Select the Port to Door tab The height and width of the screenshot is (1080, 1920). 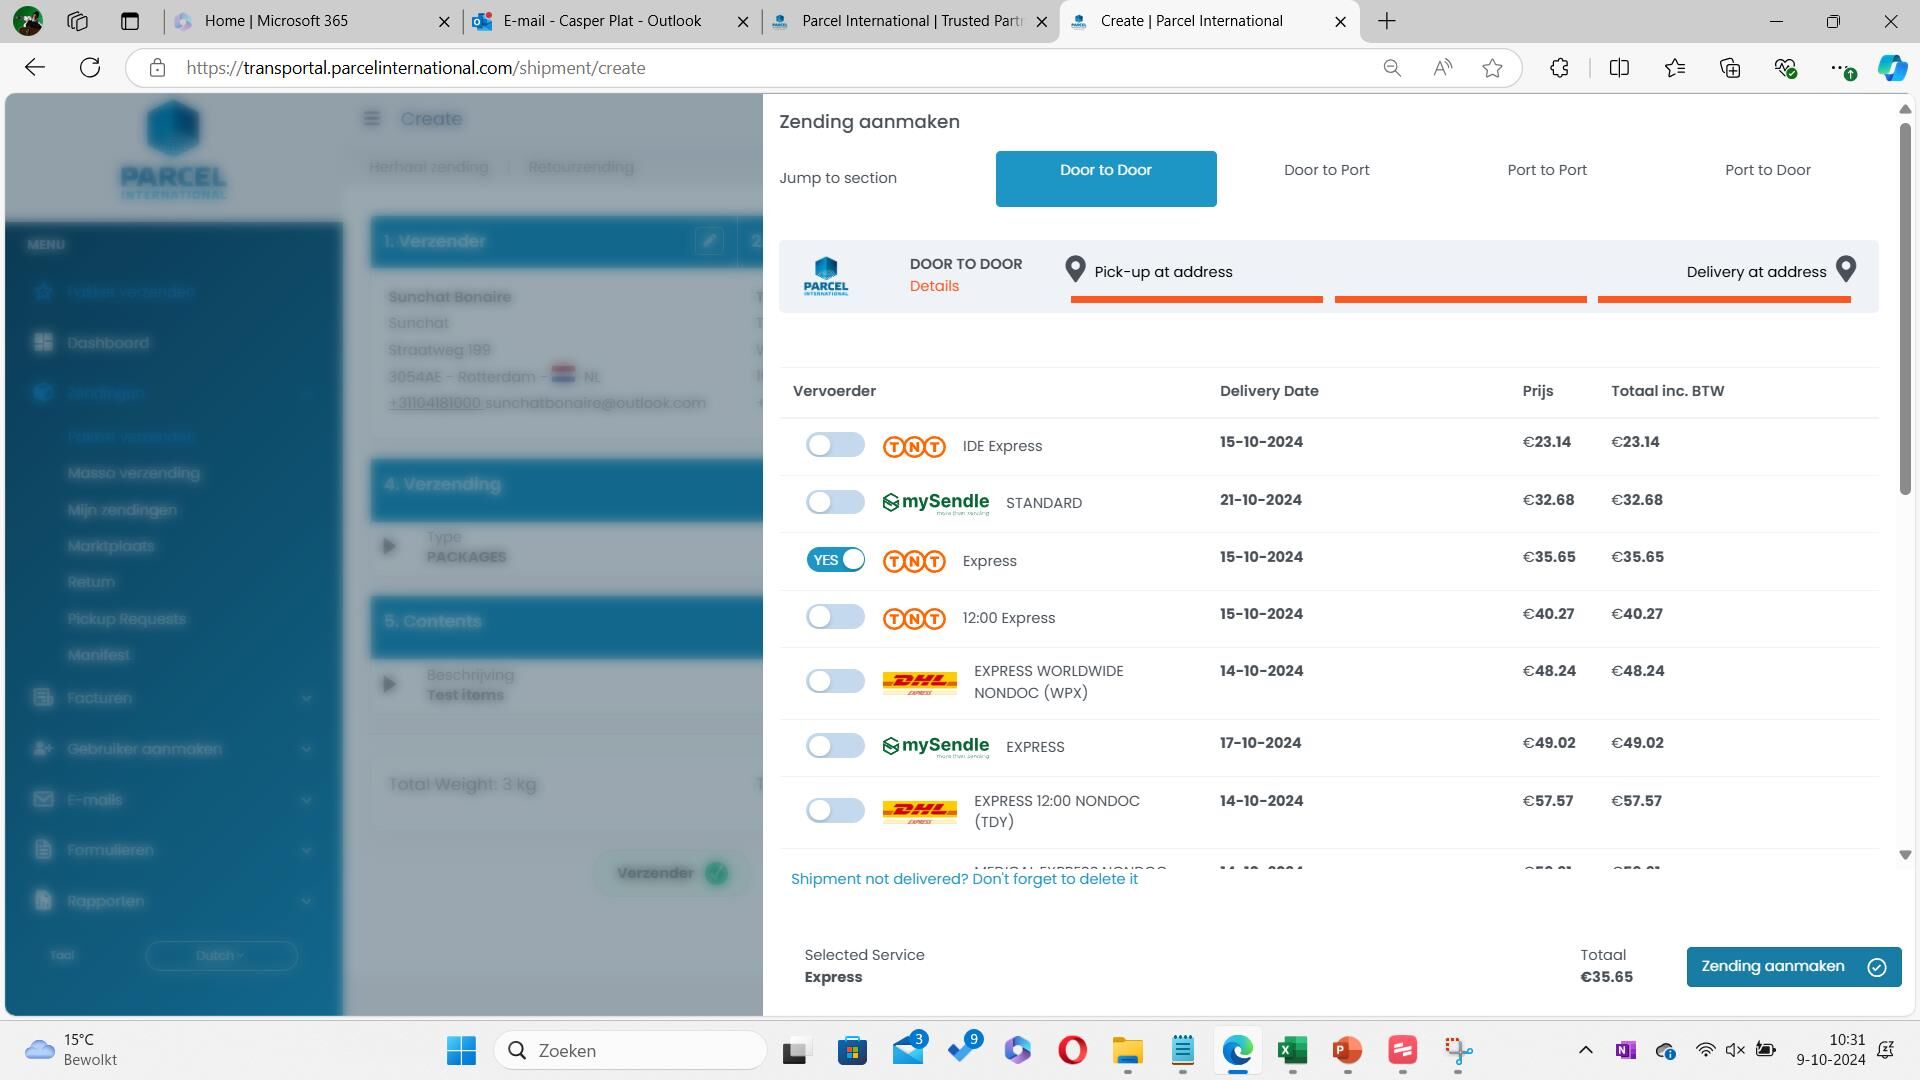click(1767, 170)
